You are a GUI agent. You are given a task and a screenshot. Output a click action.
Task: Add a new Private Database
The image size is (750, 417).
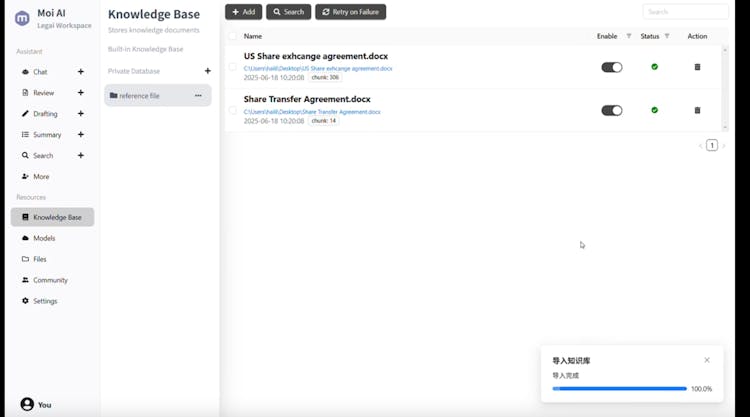(208, 71)
